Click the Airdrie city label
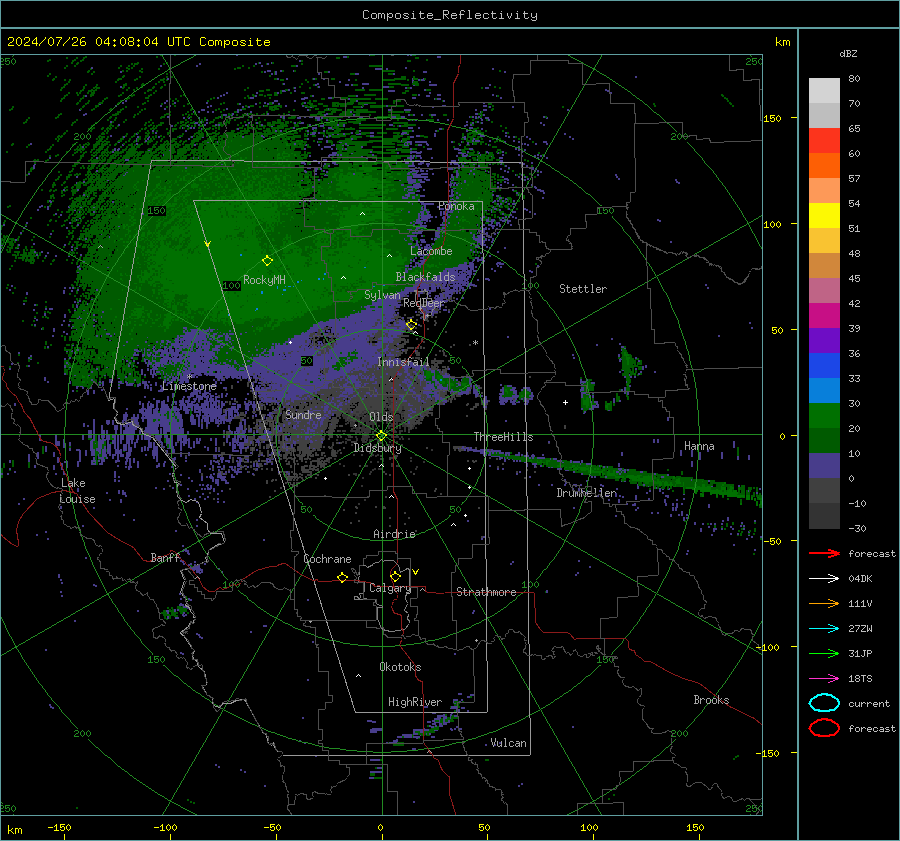Image resolution: width=900 pixels, height=841 pixels. pos(394,534)
